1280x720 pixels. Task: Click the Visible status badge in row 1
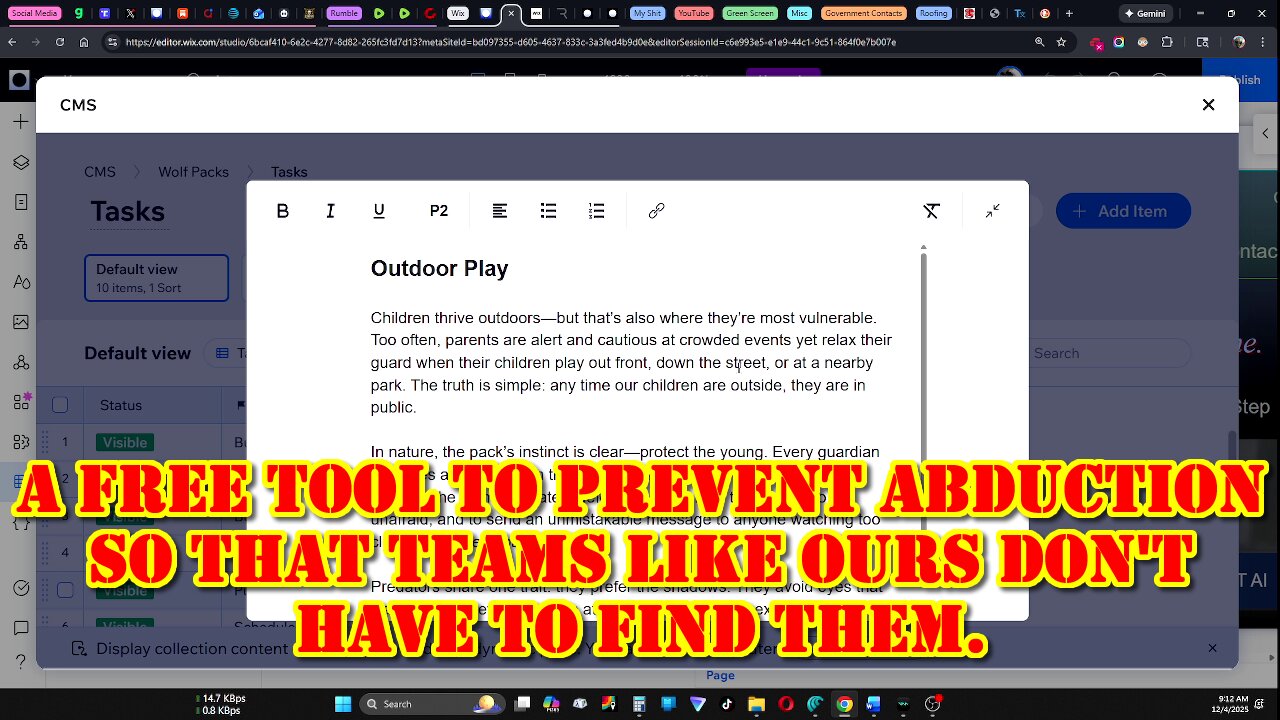tap(125, 442)
